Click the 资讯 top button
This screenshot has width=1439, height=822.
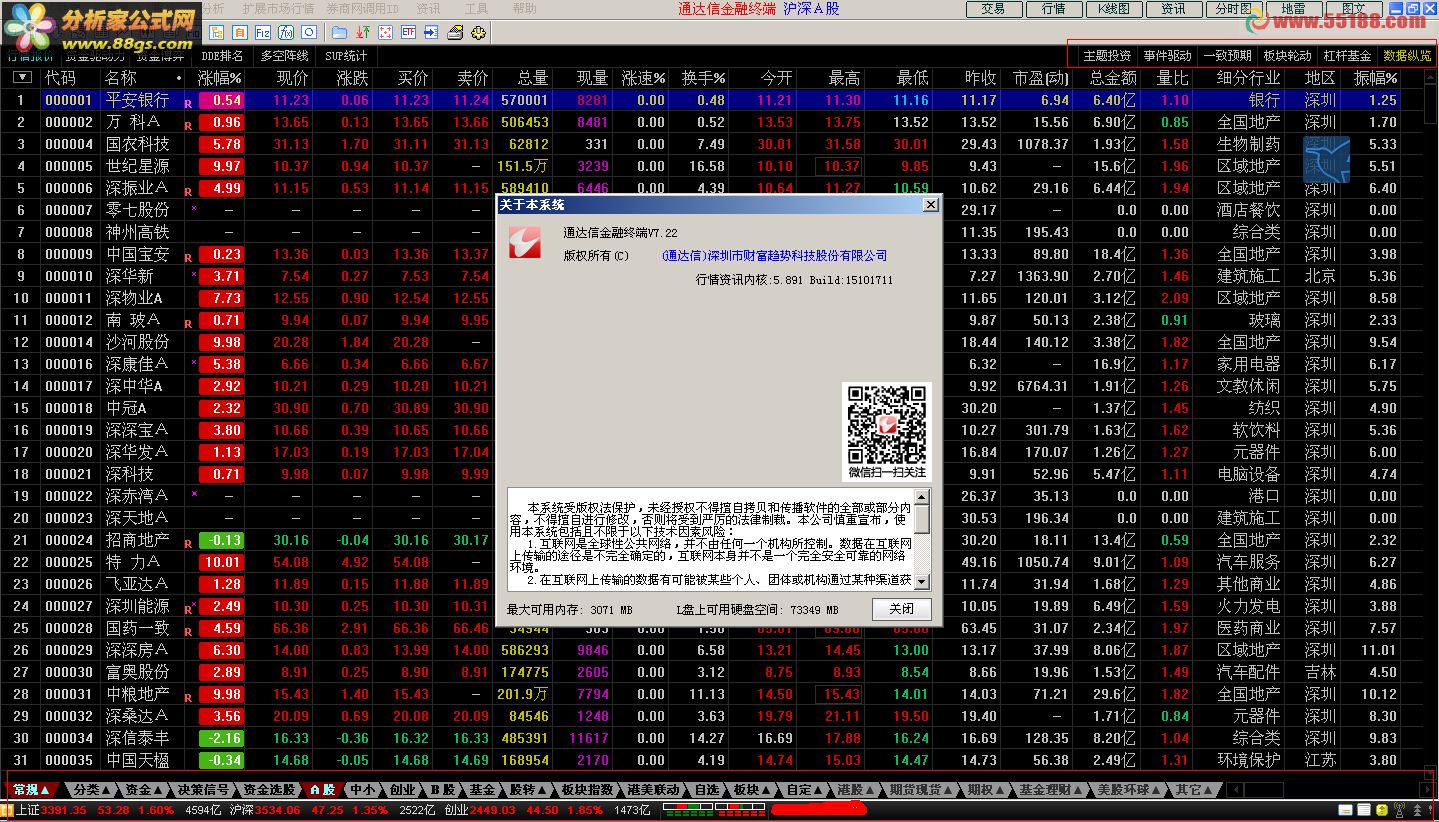coord(1173,9)
